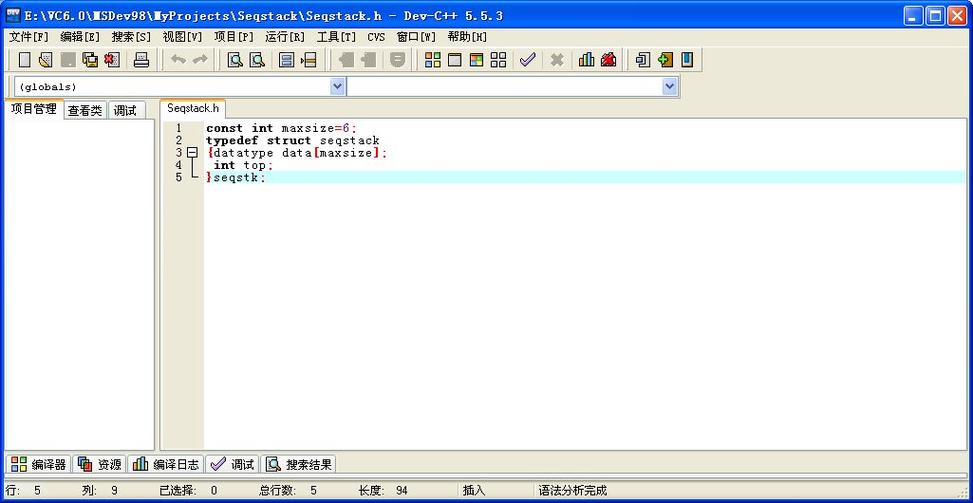This screenshot has height=503, width=973.
Task: Open the 文件[F] menu
Action: [x=29, y=37]
